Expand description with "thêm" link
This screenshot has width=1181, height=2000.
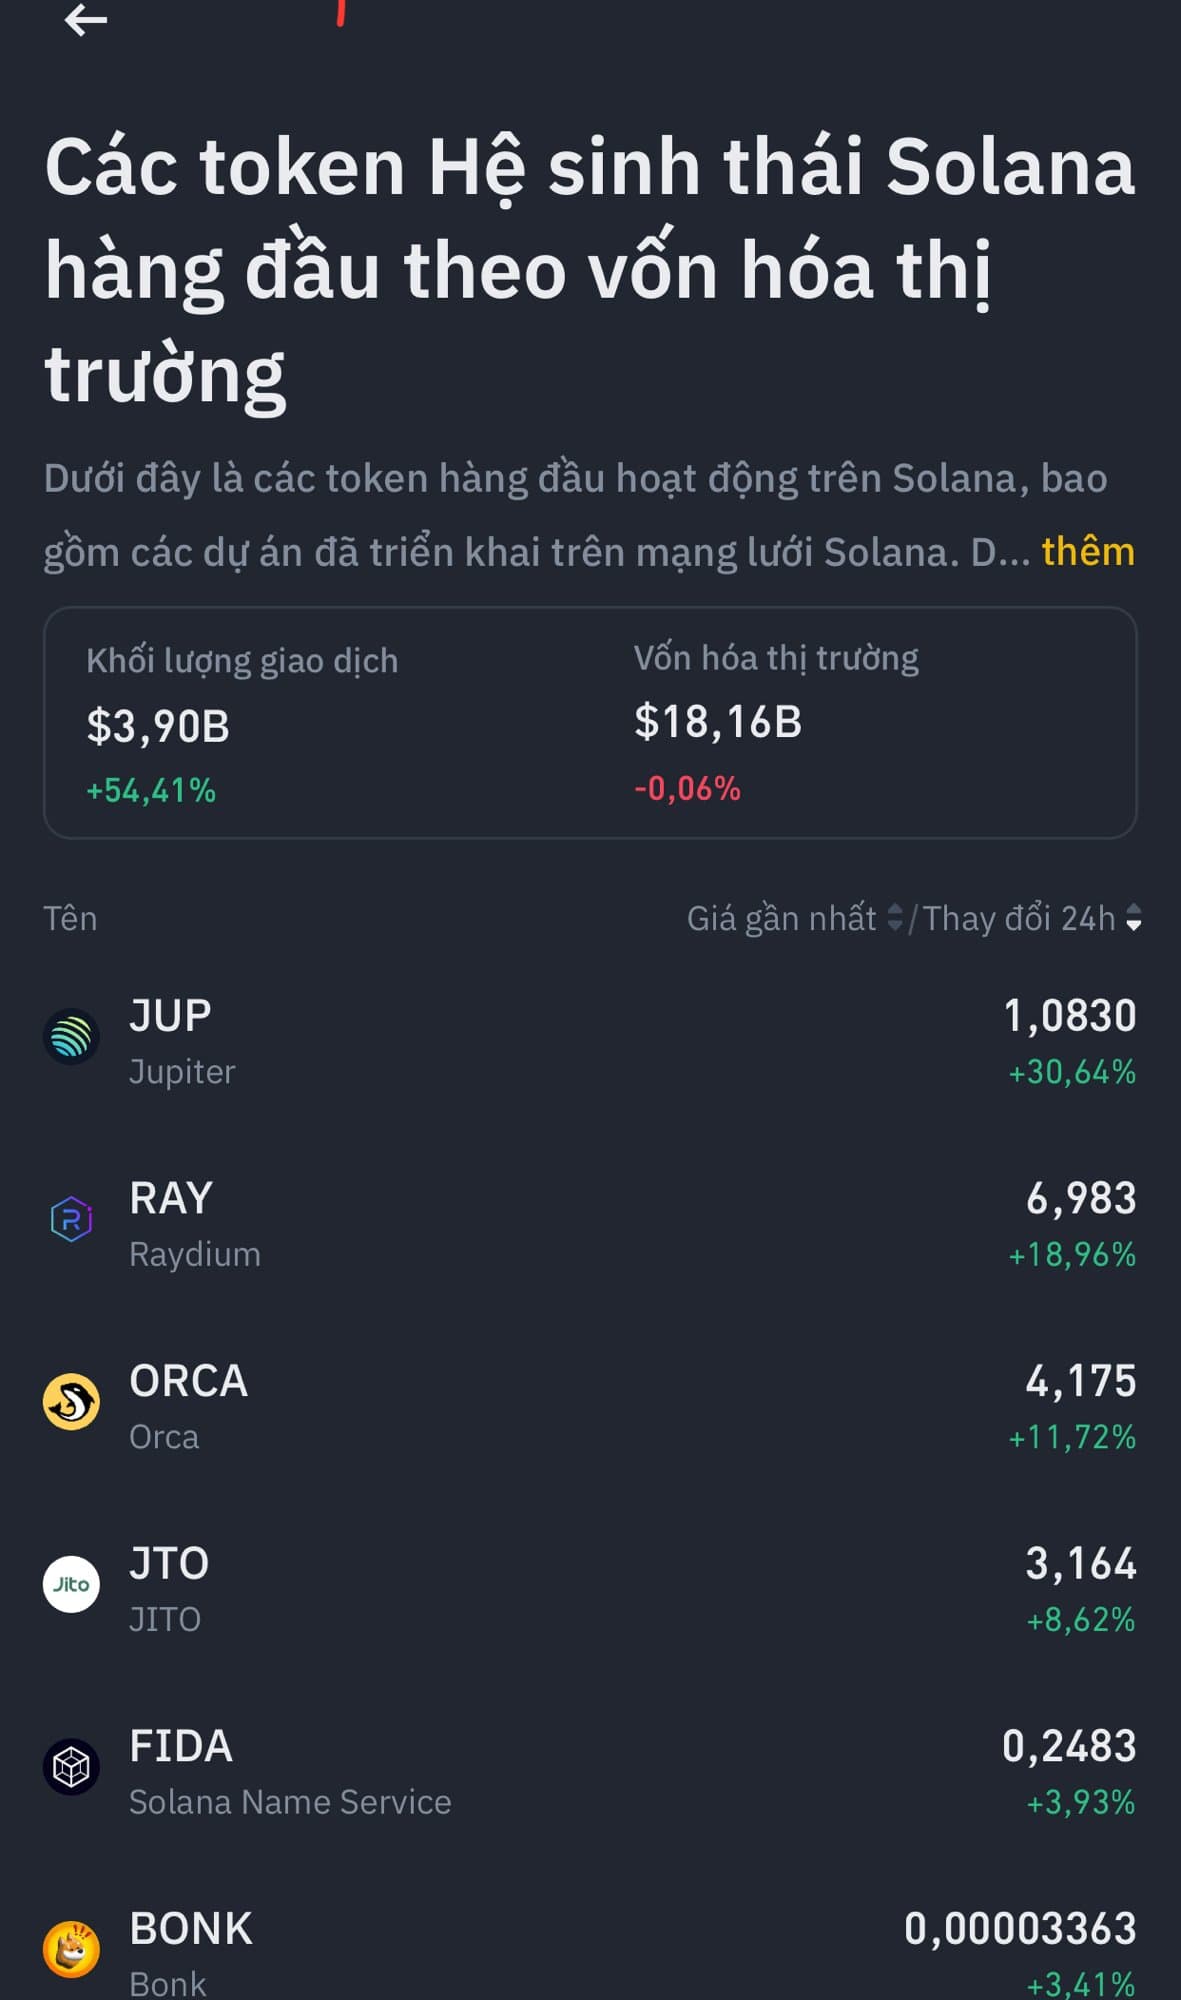point(1088,552)
